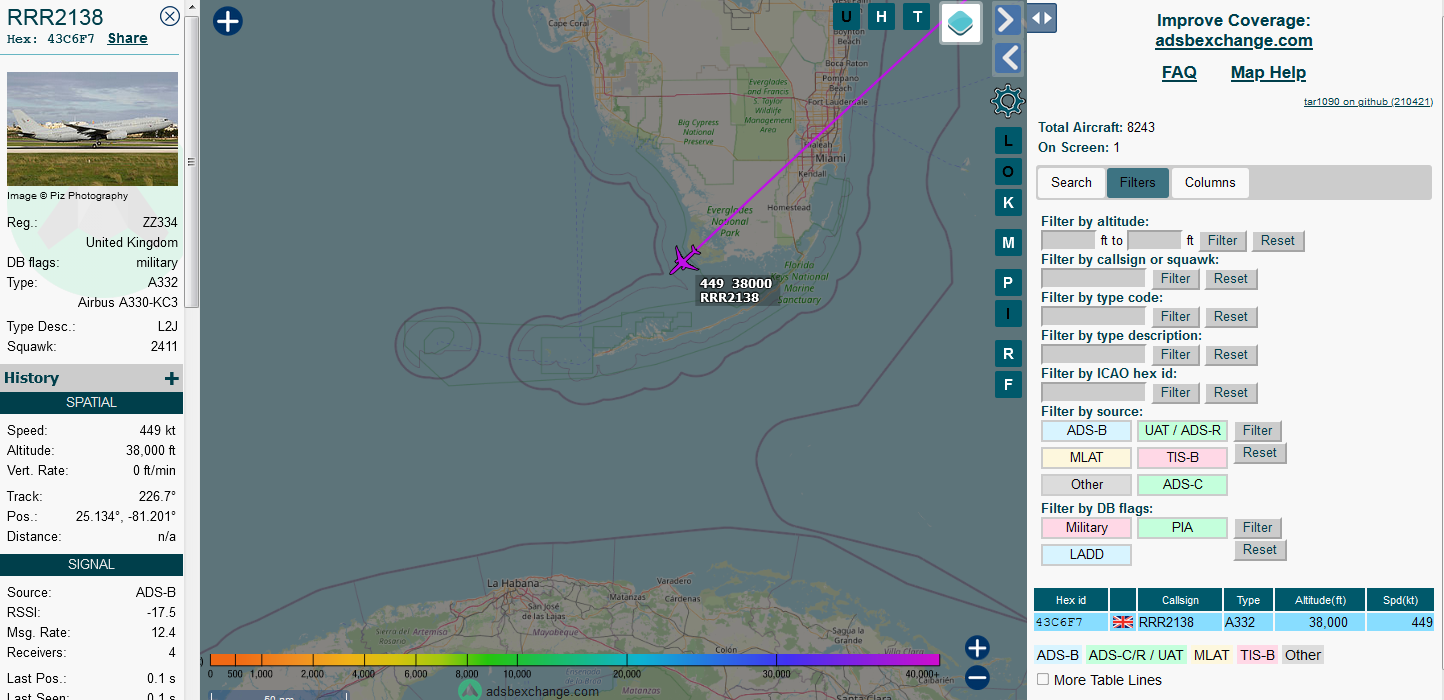Open the tar1090 on github link
Viewport: 1444px width, 700px height.
(x=1369, y=102)
